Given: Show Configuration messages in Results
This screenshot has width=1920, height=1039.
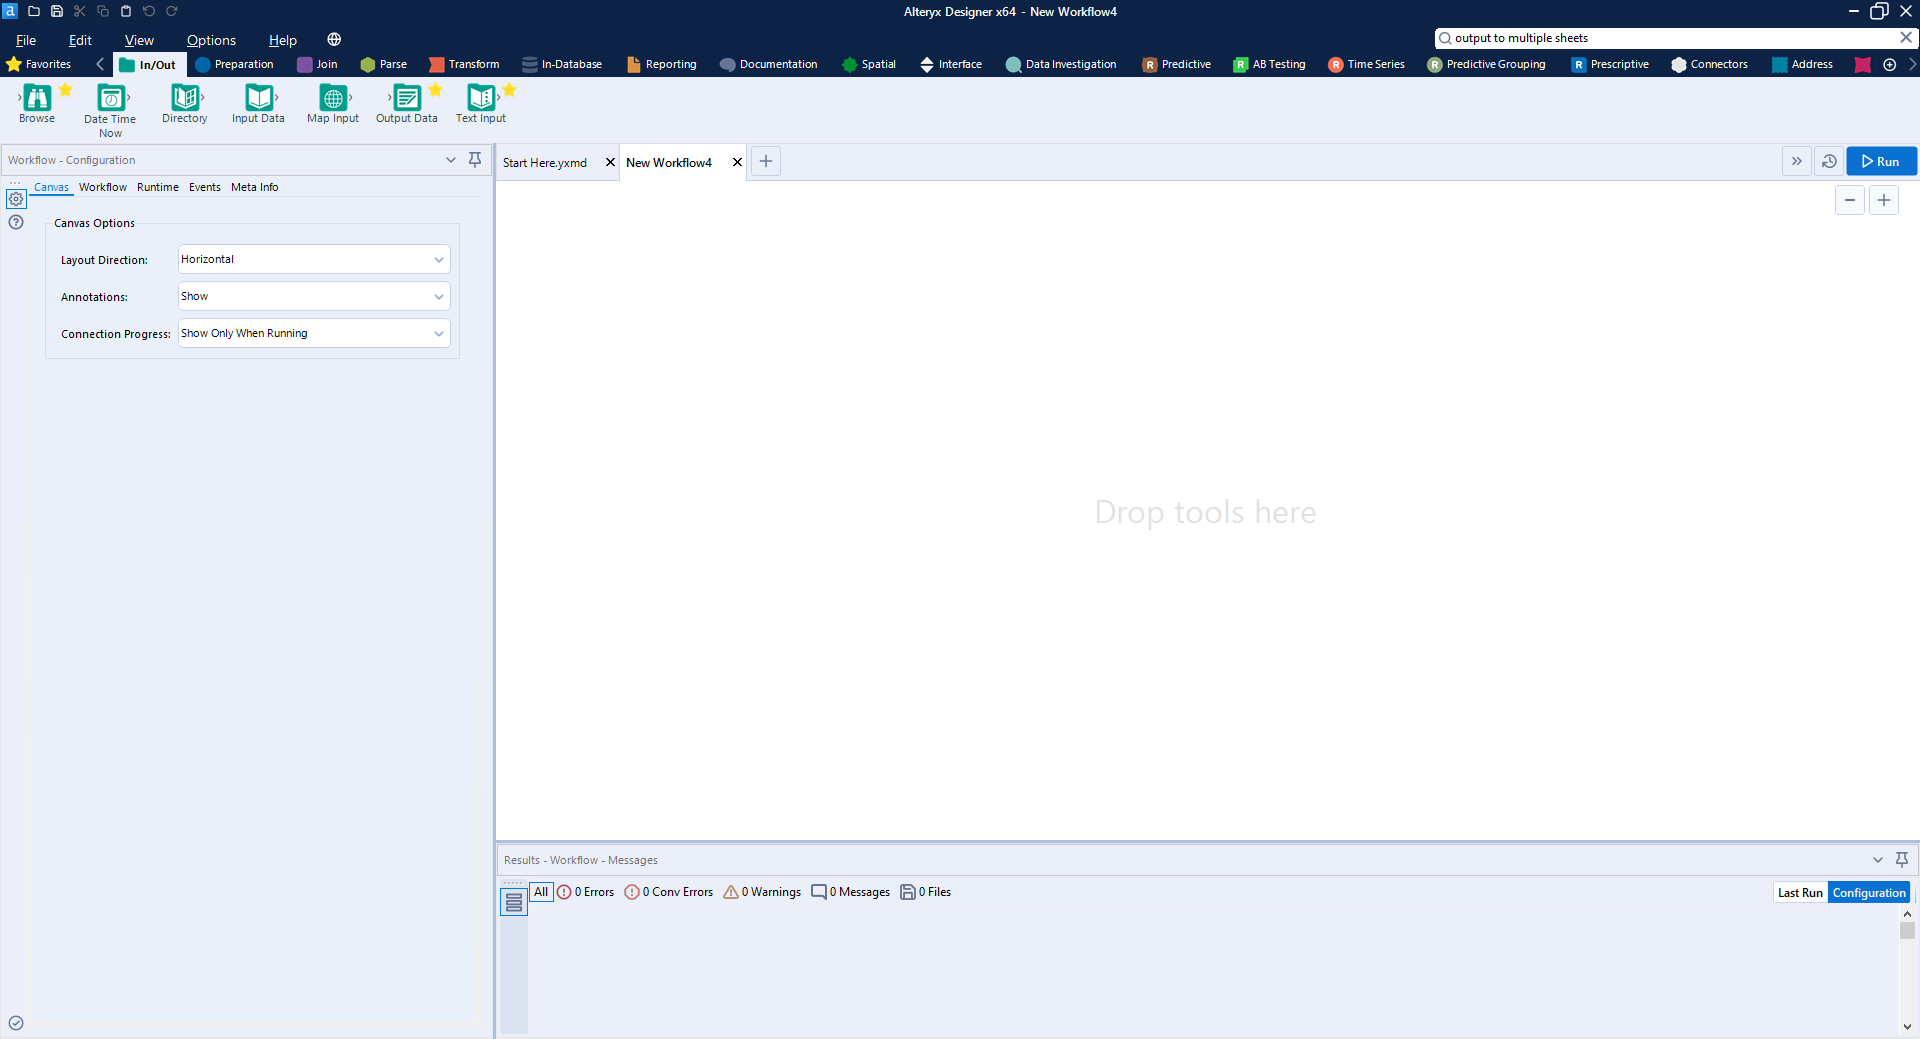Looking at the screenshot, I should pyautogui.click(x=1869, y=893).
